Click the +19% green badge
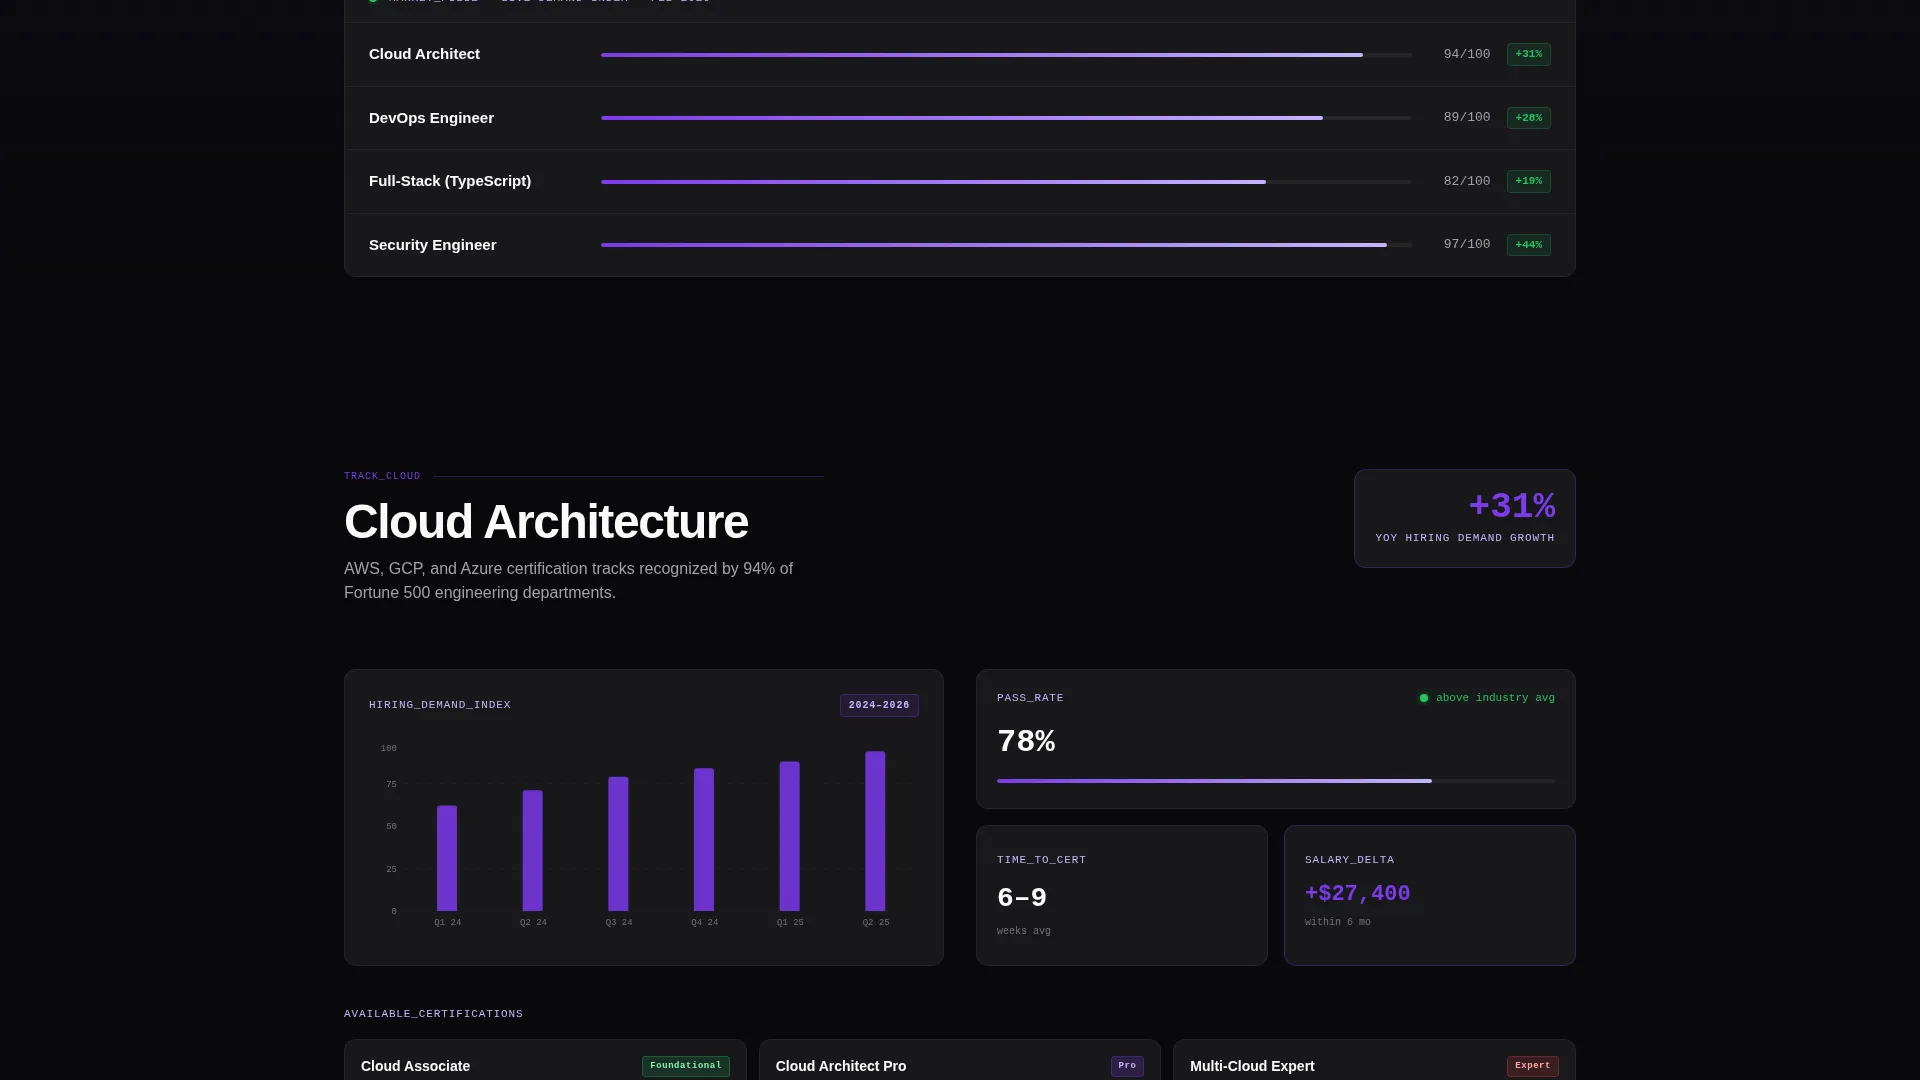 (x=1528, y=181)
